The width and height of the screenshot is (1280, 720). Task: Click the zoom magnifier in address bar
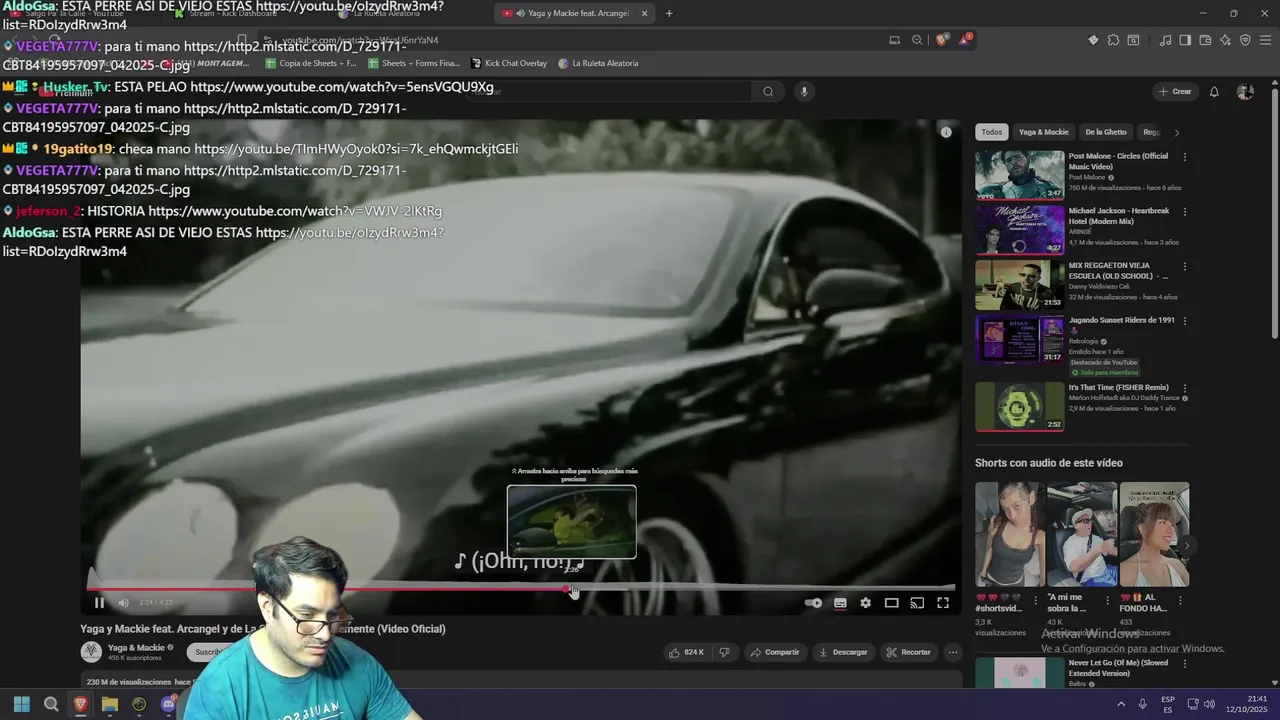[917, 40]
